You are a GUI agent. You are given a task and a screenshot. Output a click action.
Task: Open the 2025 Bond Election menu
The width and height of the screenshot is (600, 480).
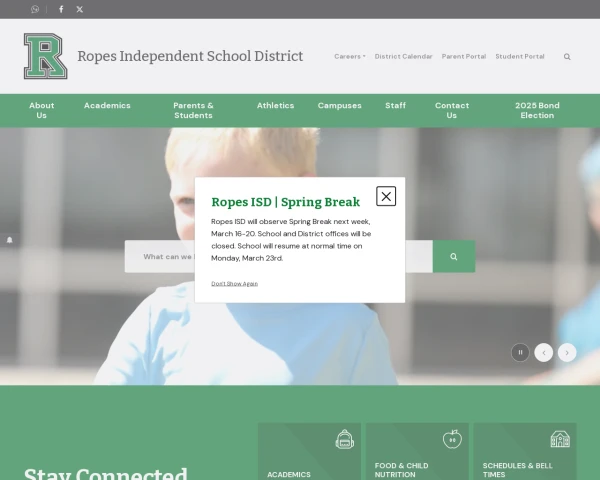[537, 110]
